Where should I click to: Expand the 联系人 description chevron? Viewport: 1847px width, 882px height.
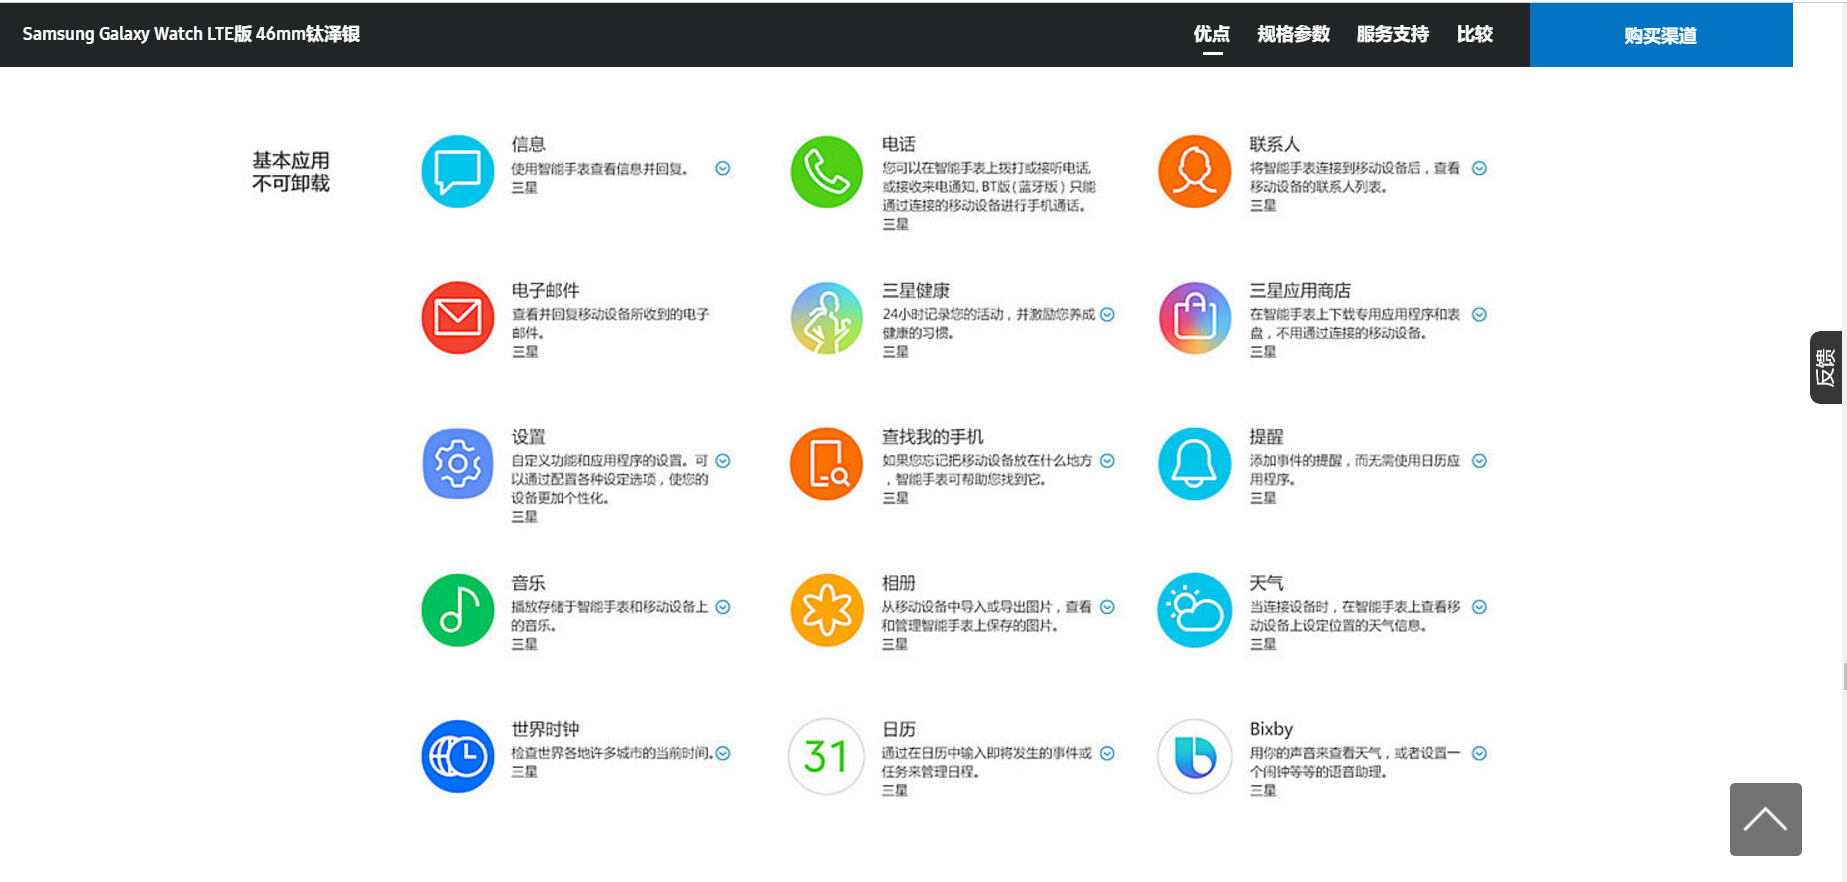pos(1480,168)
